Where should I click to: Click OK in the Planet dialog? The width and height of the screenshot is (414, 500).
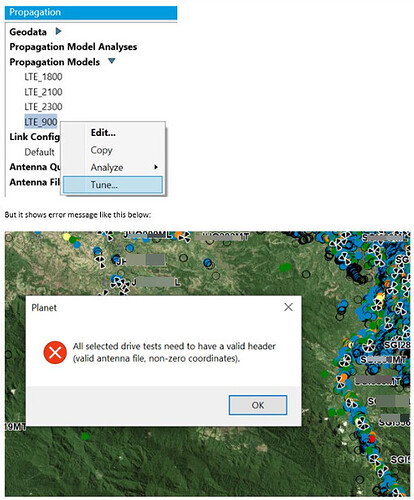258,405
